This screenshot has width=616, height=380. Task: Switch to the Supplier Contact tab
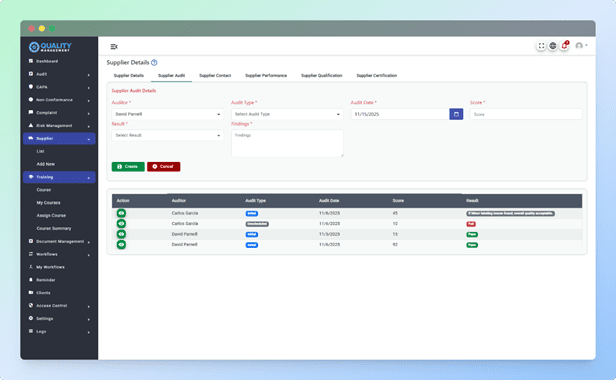tap(215, 75)
